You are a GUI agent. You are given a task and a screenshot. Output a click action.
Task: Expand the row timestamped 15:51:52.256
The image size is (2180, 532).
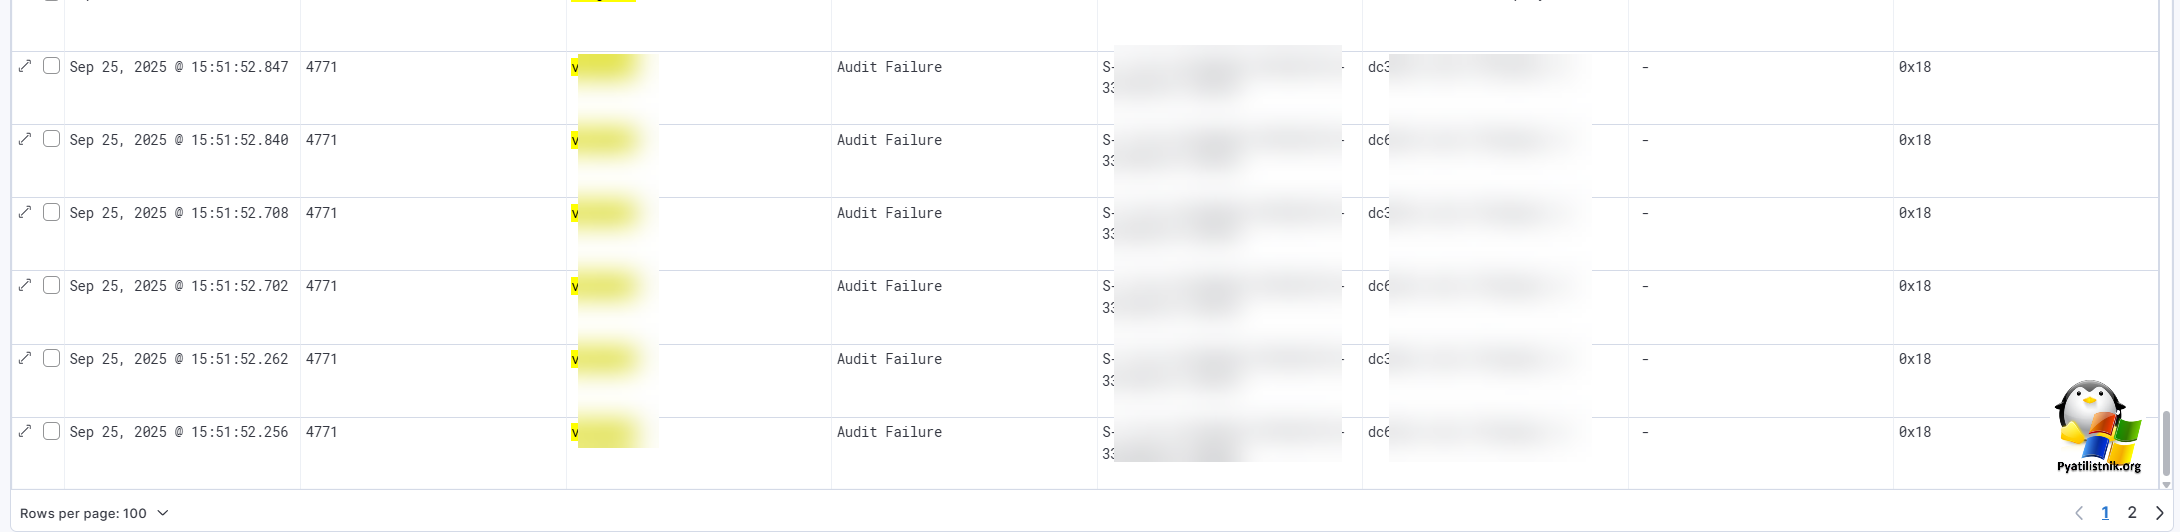coord(25,431)
